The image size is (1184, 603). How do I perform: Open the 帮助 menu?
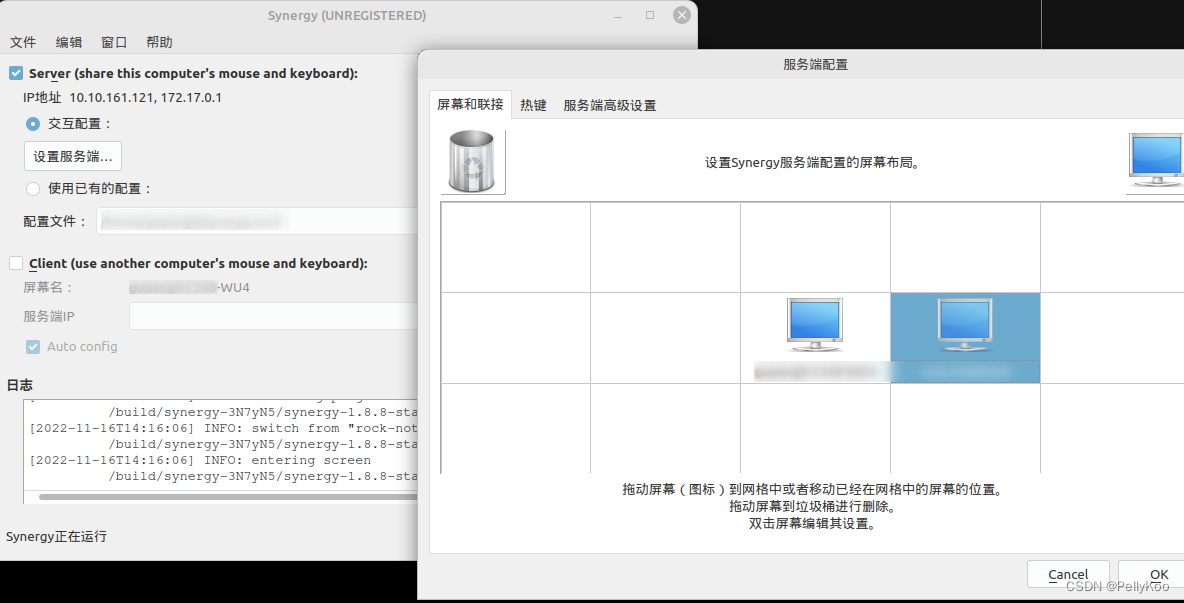(159, 42)
